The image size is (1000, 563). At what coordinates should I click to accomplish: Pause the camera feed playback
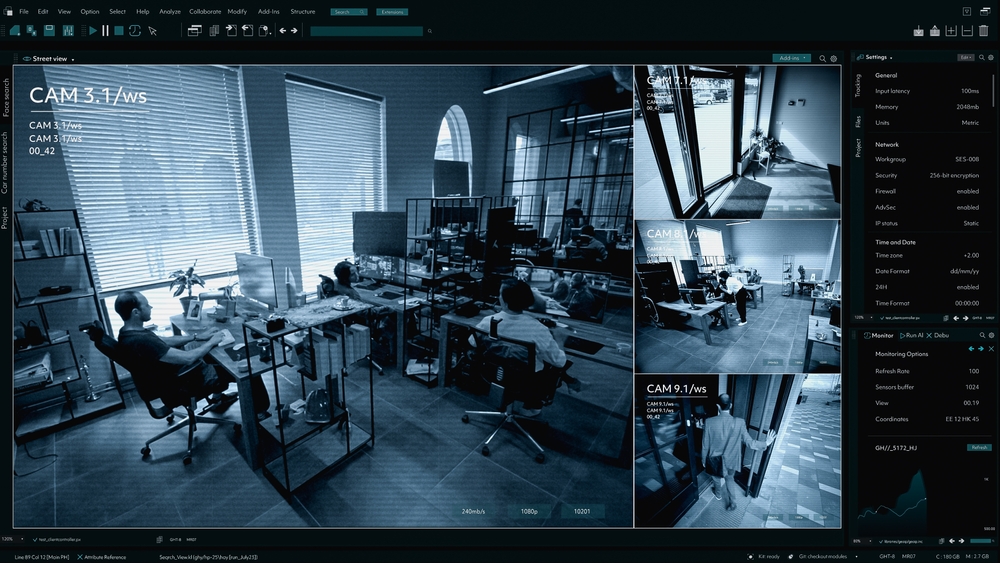coord(105,30)
